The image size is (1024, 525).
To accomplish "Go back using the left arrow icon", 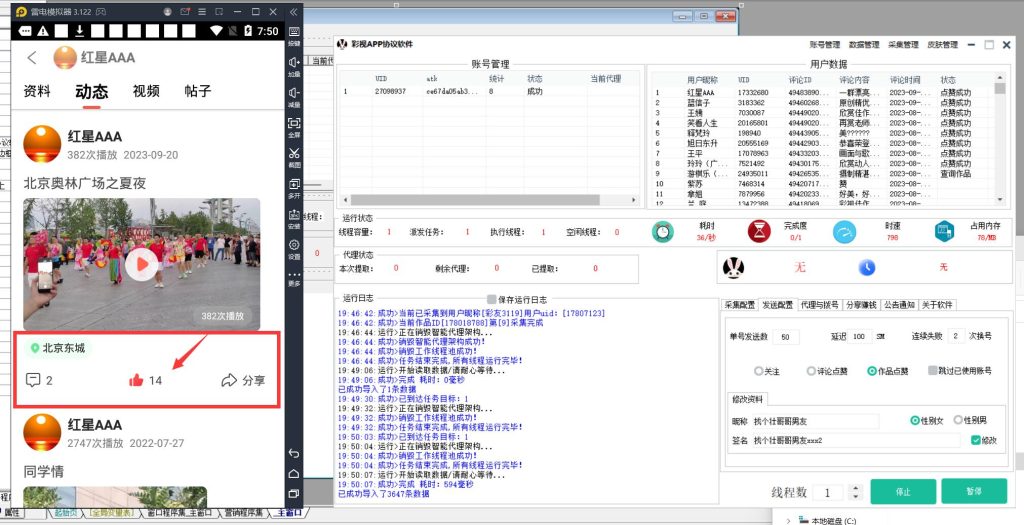I will tap(32, 58).
